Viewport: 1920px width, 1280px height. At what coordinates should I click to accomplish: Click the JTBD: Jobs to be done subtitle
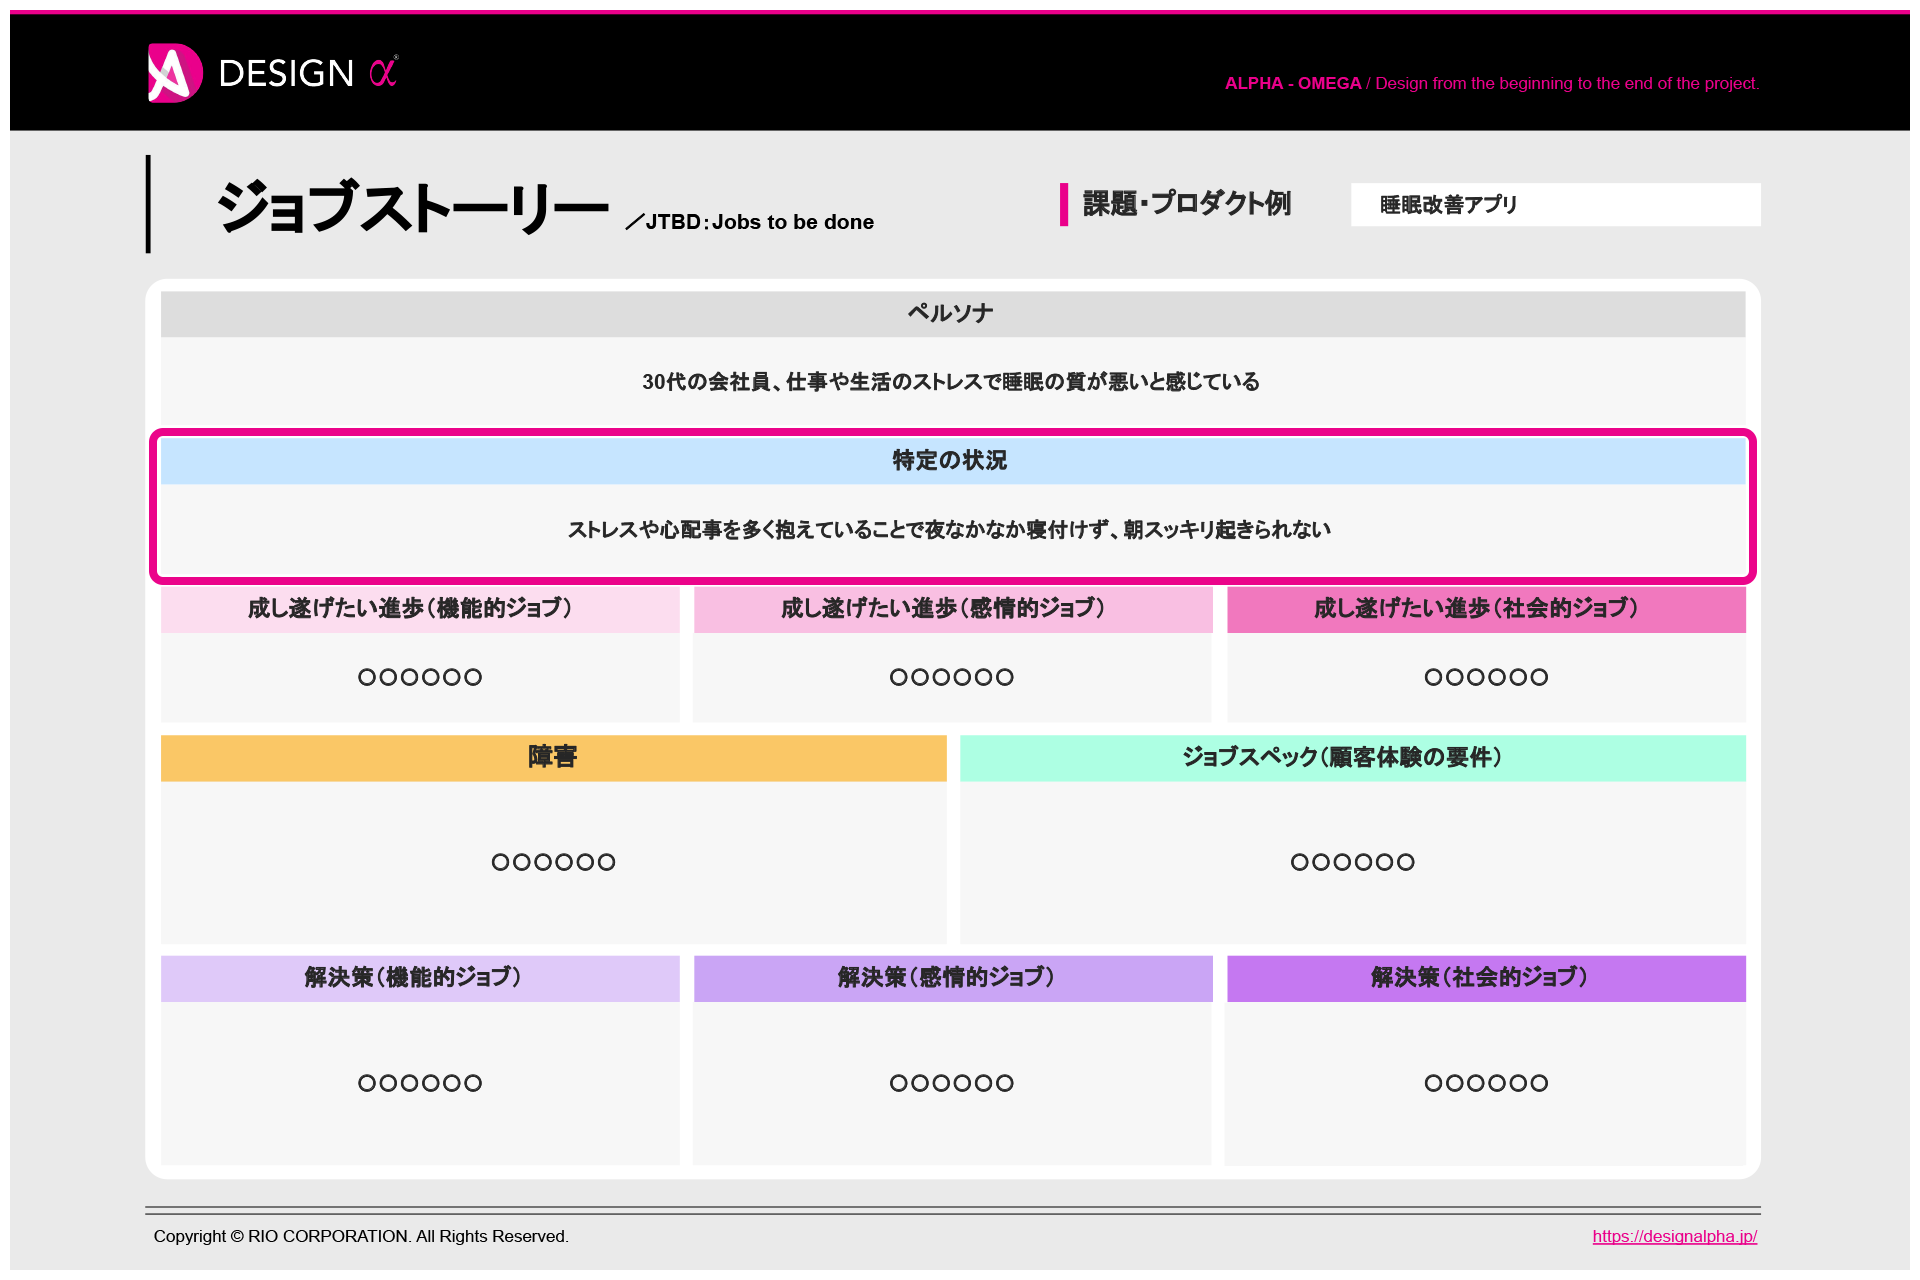click(750, 222)
